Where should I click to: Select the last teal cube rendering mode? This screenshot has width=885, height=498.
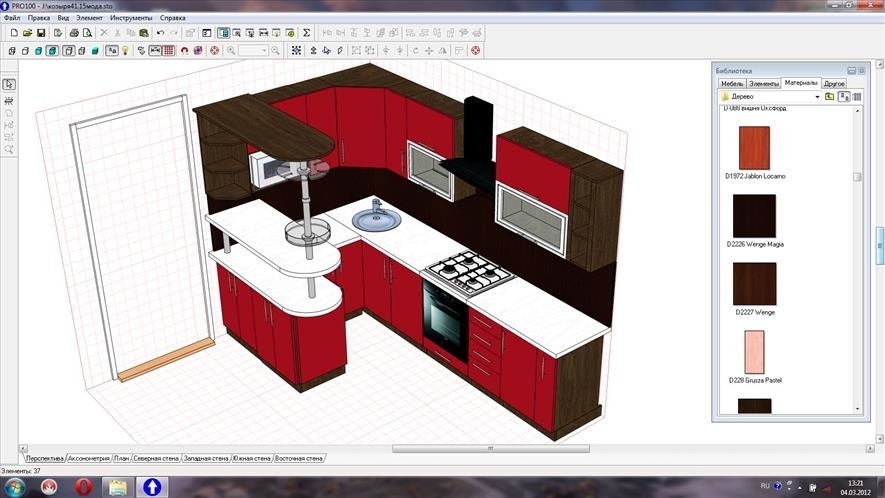(x=95, y=51)
